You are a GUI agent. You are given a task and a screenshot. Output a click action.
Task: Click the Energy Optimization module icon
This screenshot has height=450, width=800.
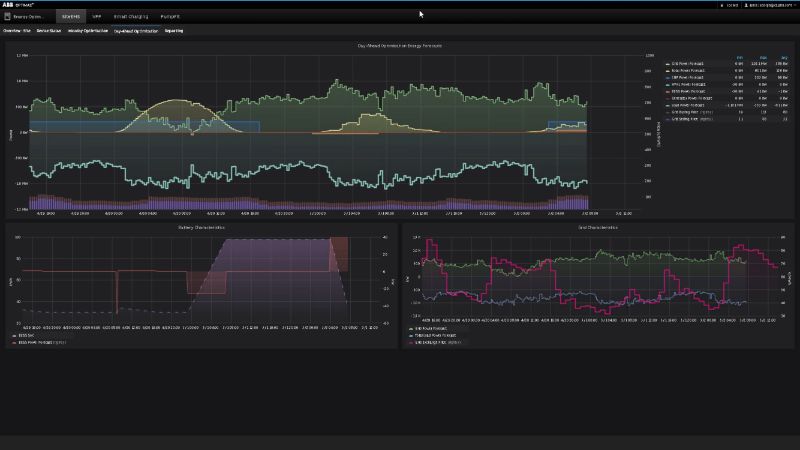(10, 17)
